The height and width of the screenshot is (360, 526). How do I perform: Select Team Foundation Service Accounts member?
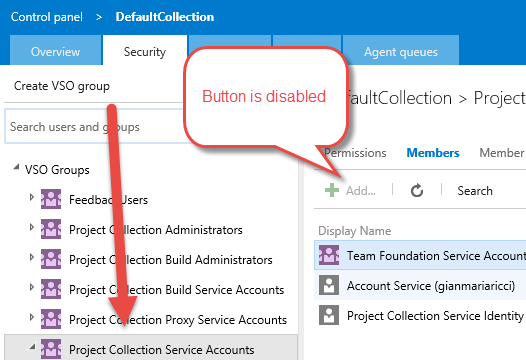click(x=420, y=255)
